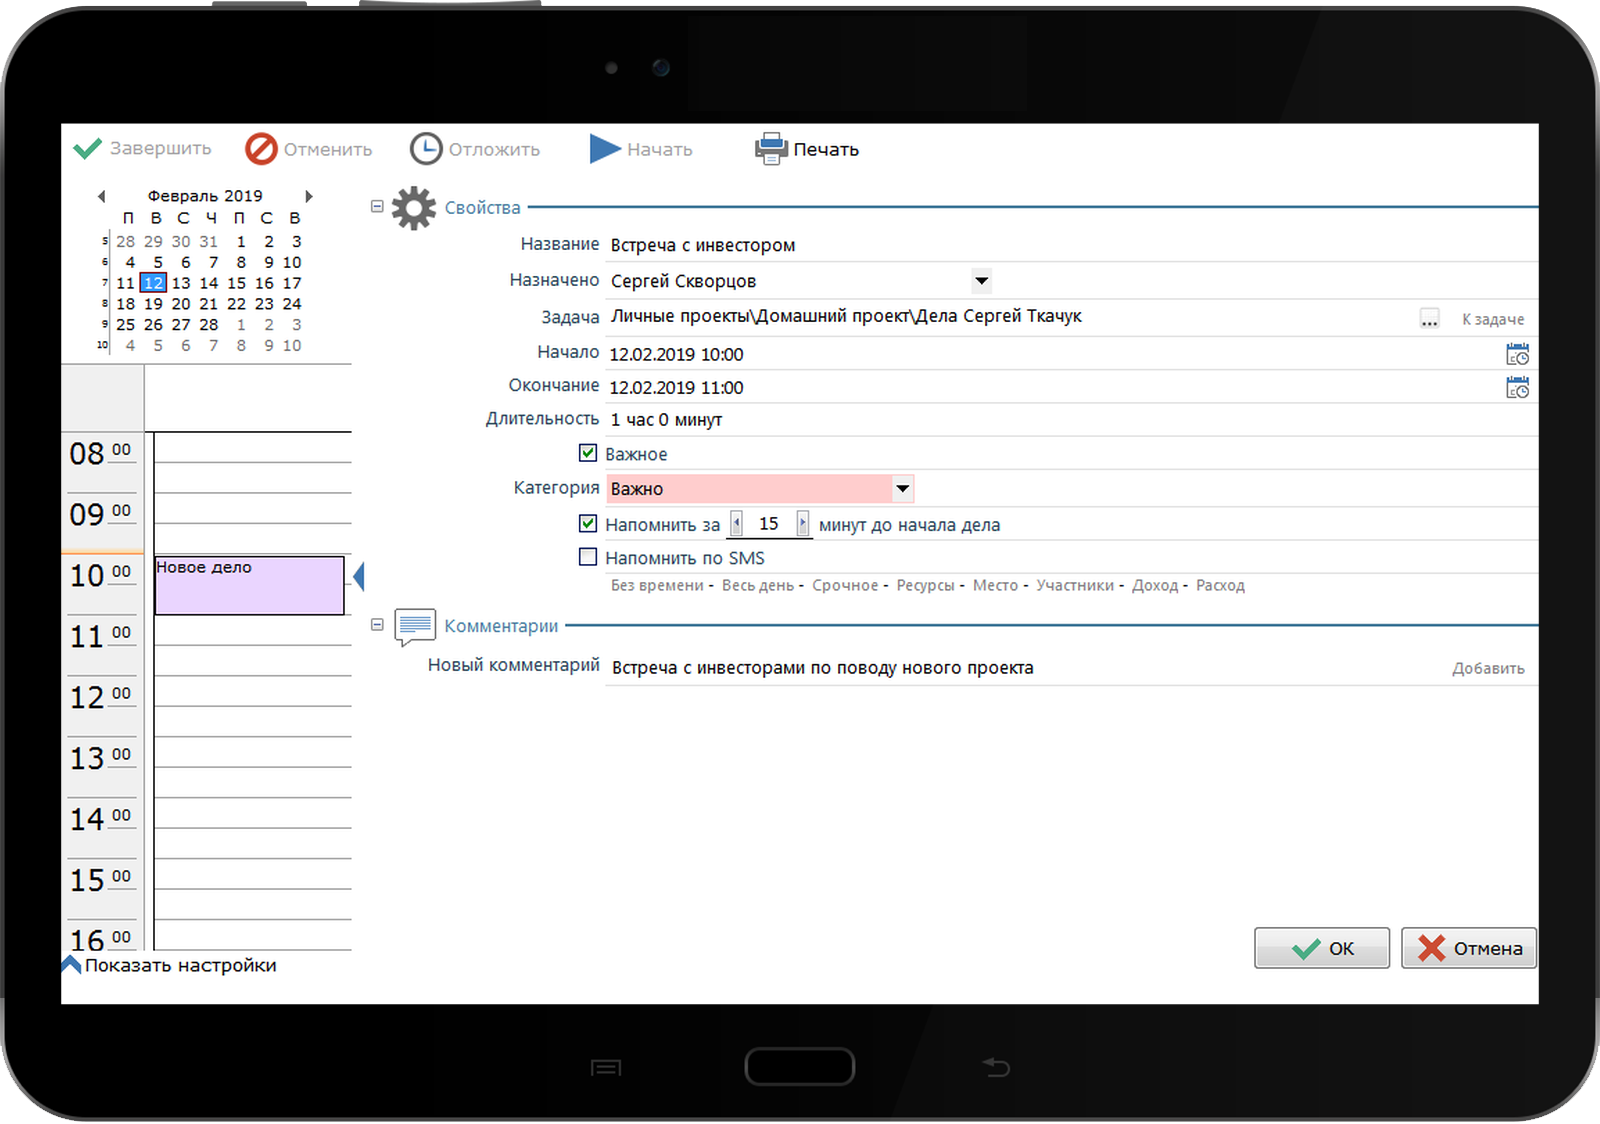Collapse the 'Комментарии' section
Image resolution: width=1600 pixels, height=1124 pixels.
tap(377, 625)
